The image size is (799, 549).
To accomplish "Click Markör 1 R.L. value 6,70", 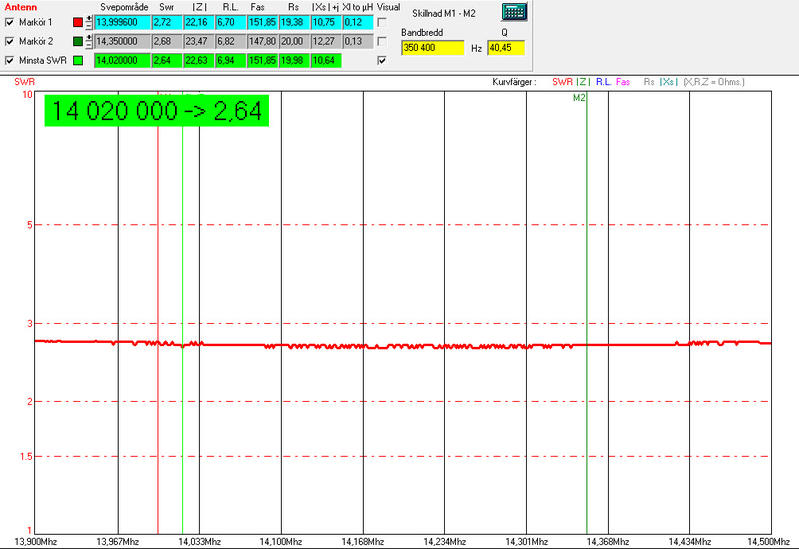I will point(230,22).
